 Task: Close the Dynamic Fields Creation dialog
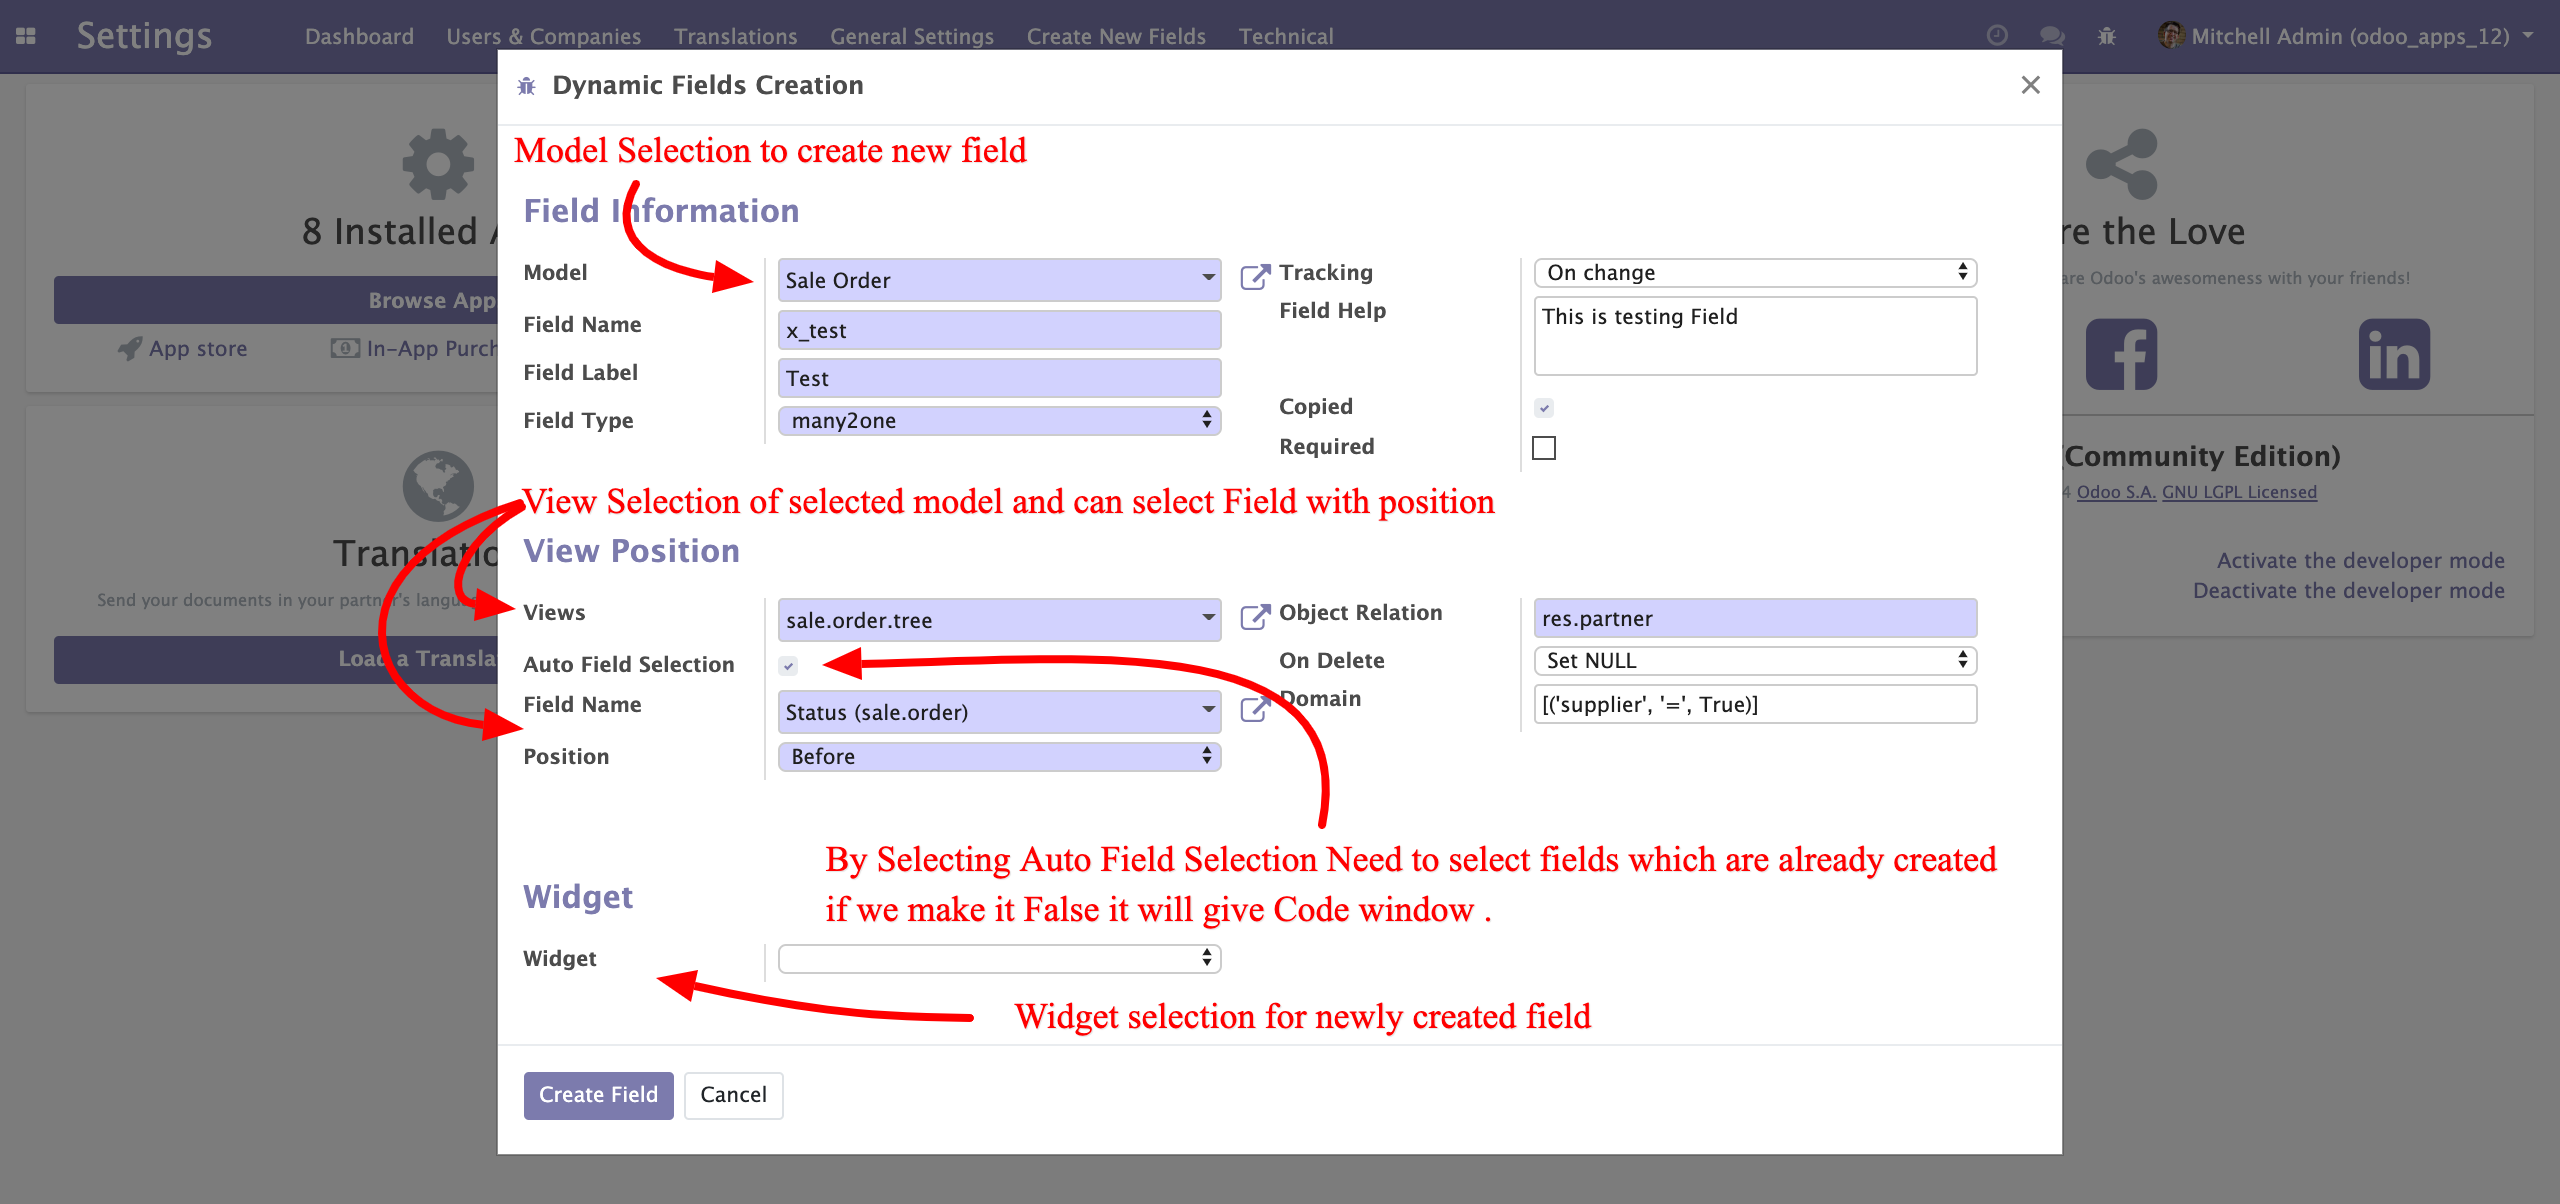pyautogui.click(x=2030, y=85)
